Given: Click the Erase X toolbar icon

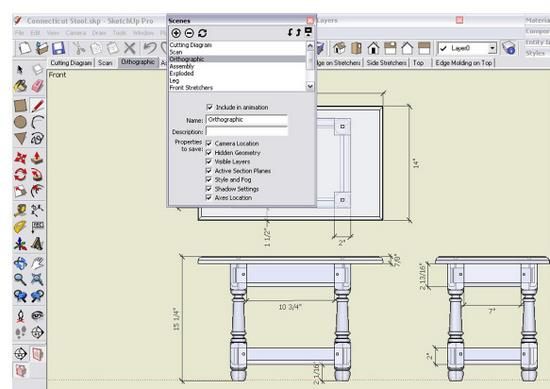Looking at the screenshot, I should point(130,48).
